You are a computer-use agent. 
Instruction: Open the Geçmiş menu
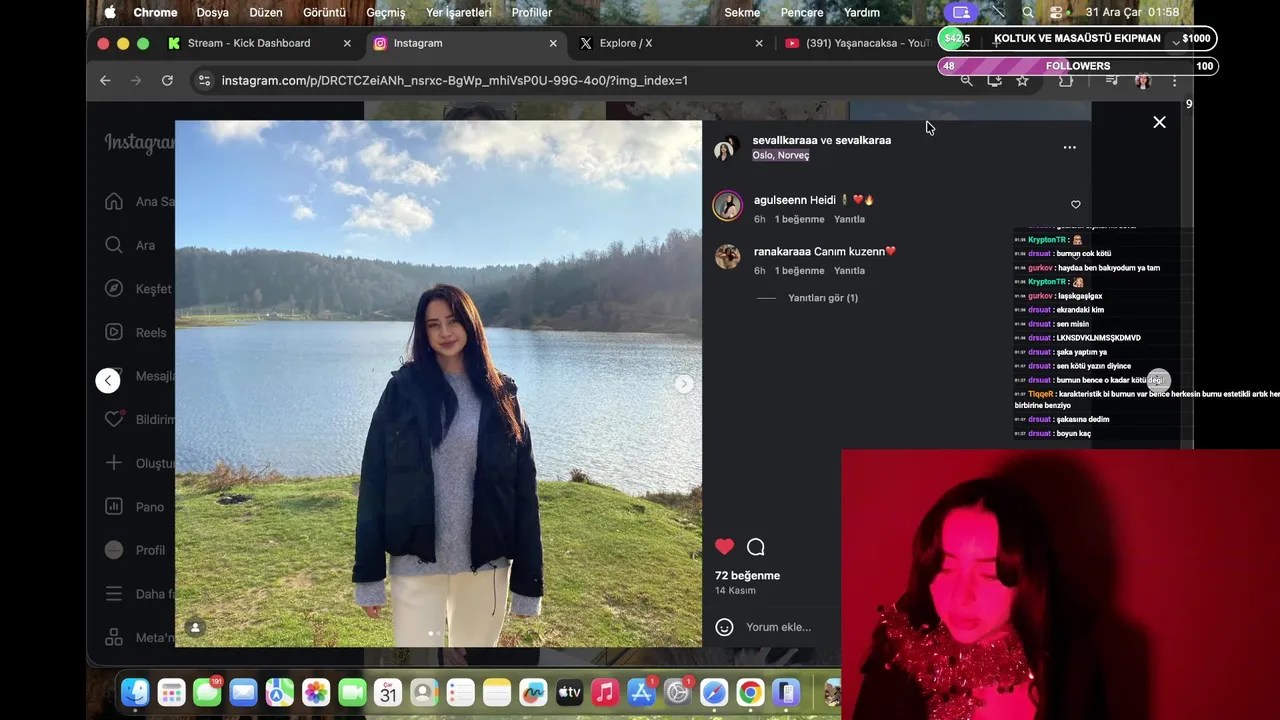pos(386,12)
